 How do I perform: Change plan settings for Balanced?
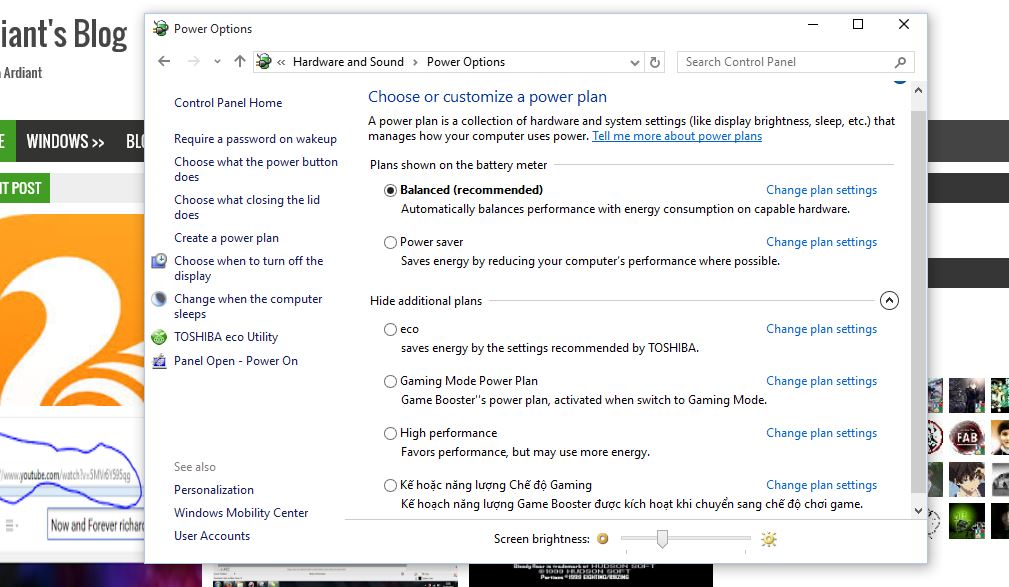click(x=821, y=191)
